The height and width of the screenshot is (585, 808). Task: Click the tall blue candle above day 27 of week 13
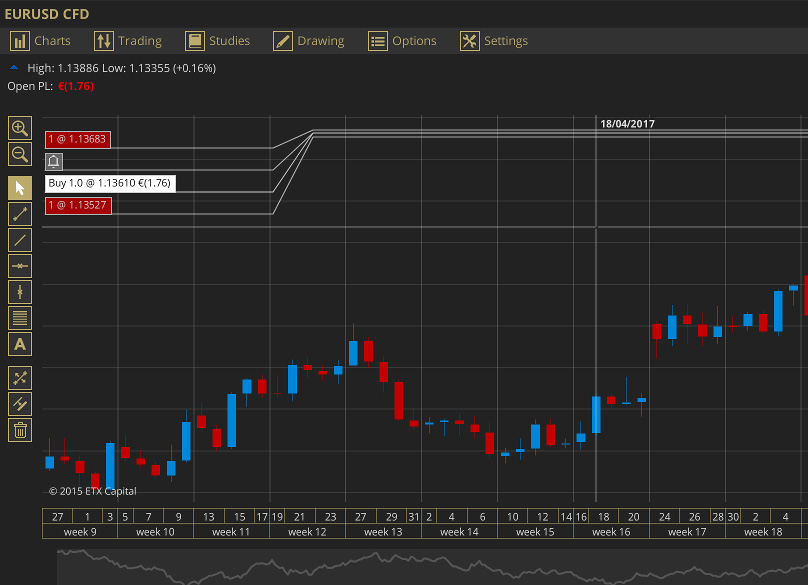click(x=353, y=353)
